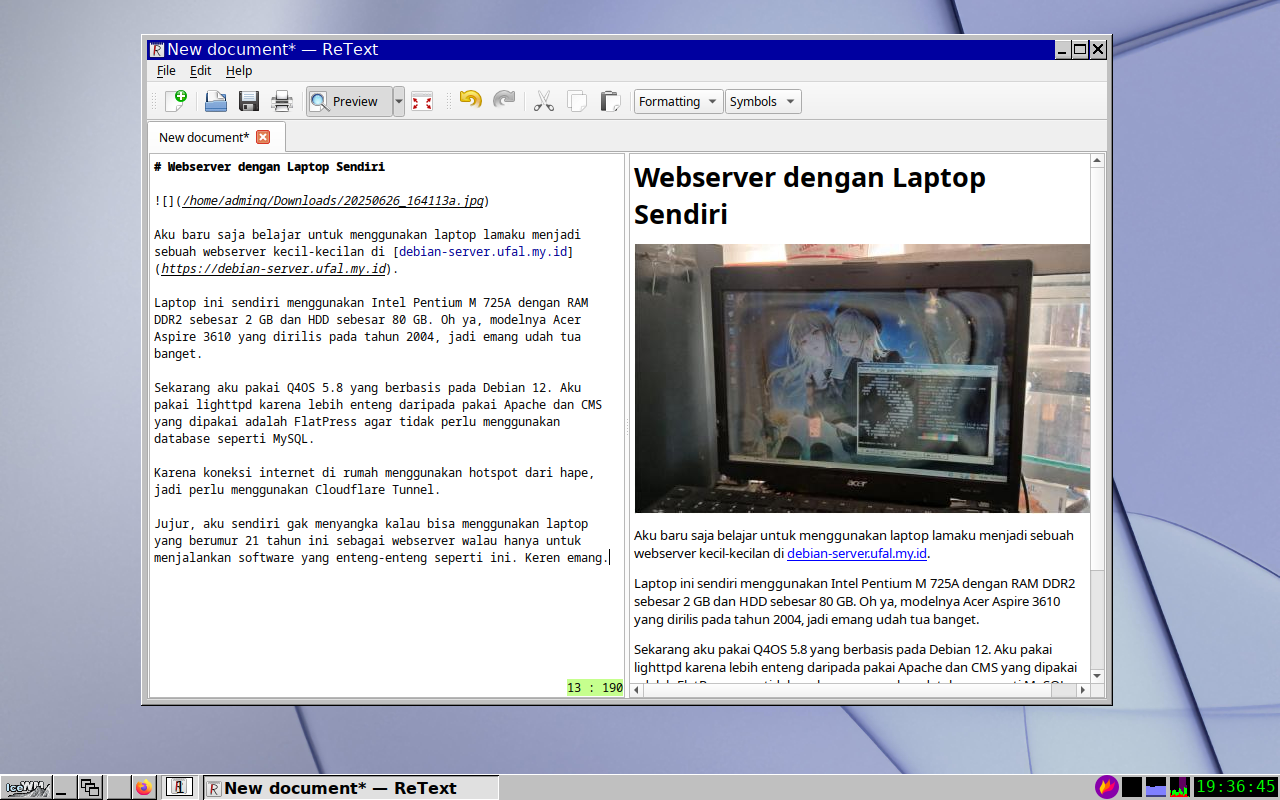Place cursor at end after 'Keren emang.'
This screenshot has width=1280, height=800.
[609, 558]
